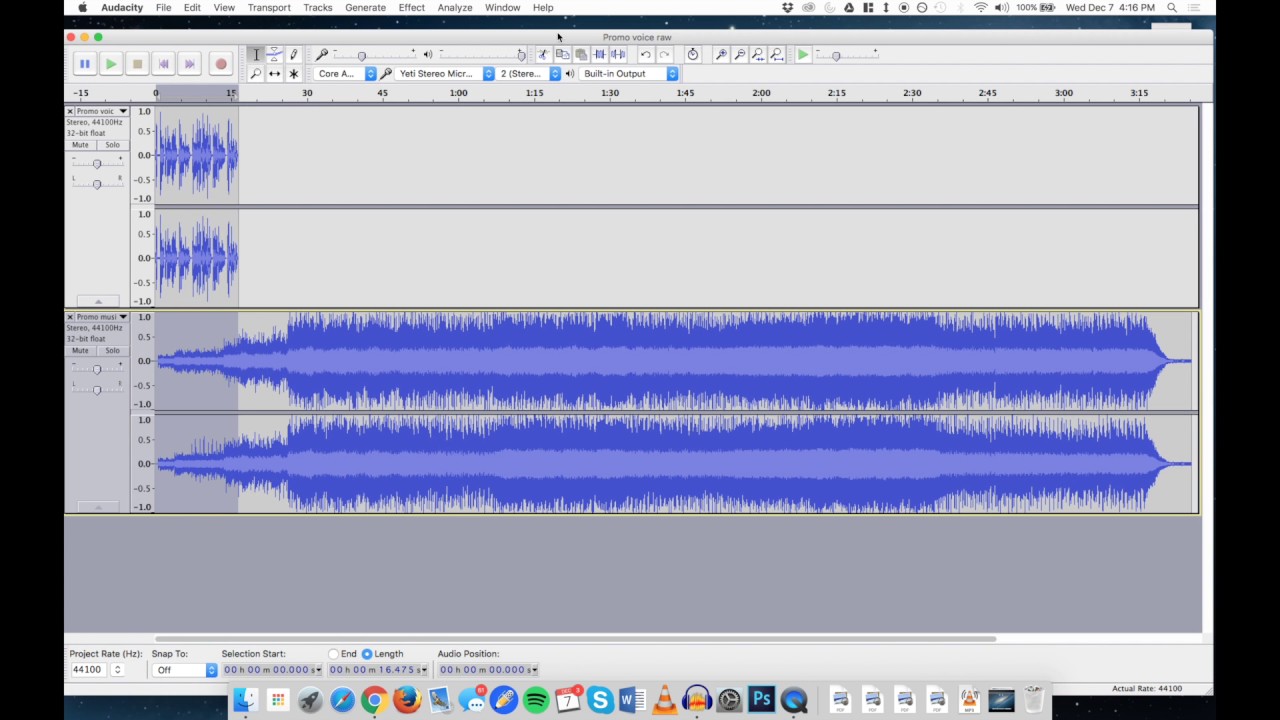Select the End radio button
Viewport: 1280px width, 720px height.
333,654
